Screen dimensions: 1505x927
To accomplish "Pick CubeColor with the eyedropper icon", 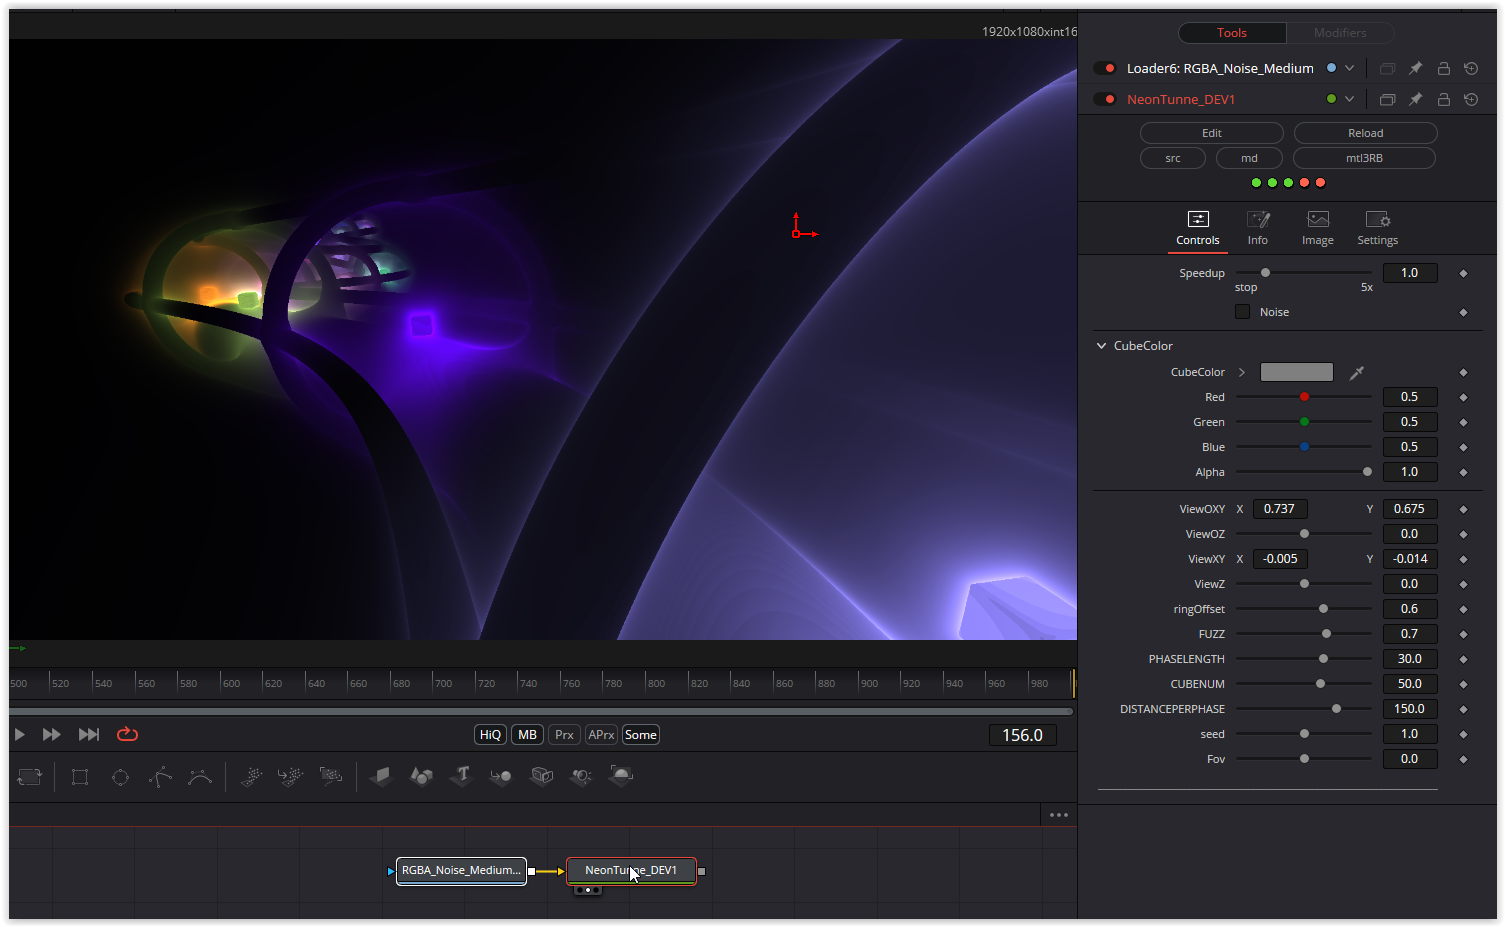I will (x=1357, y=373).
